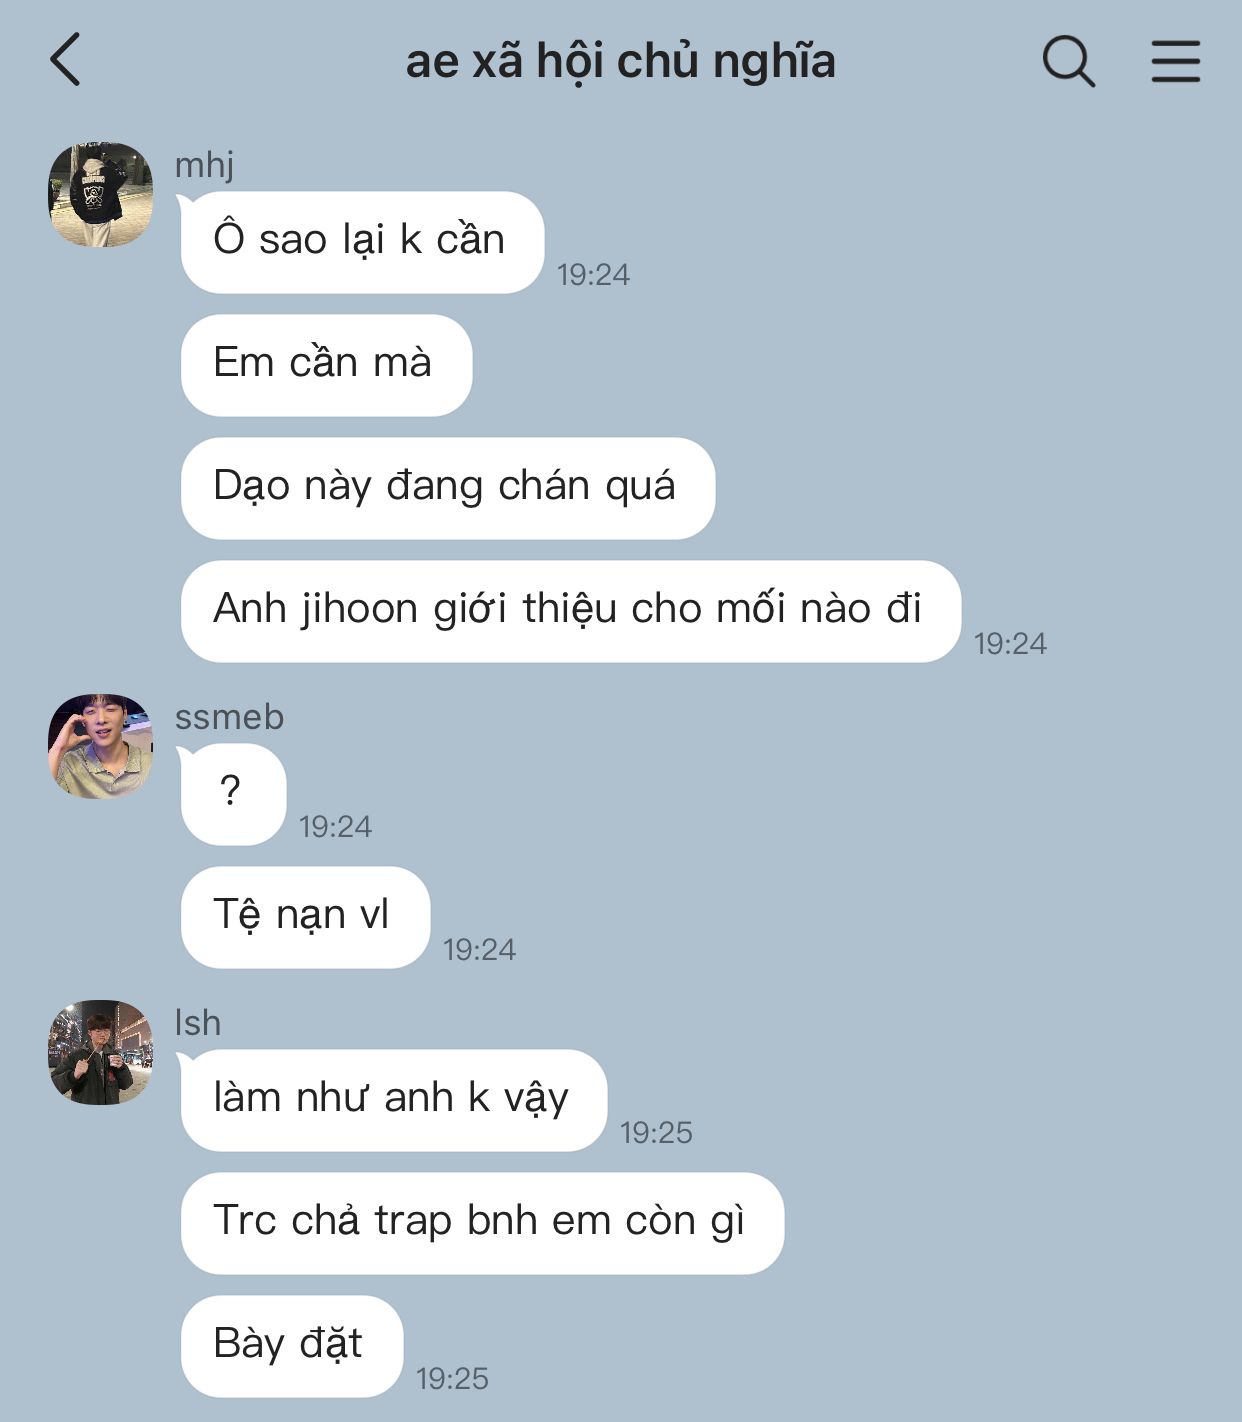The image size is (1242, 1422).
Task: Tap the sender name mhj
Action: pyautogui.click(x=205, y=164)
